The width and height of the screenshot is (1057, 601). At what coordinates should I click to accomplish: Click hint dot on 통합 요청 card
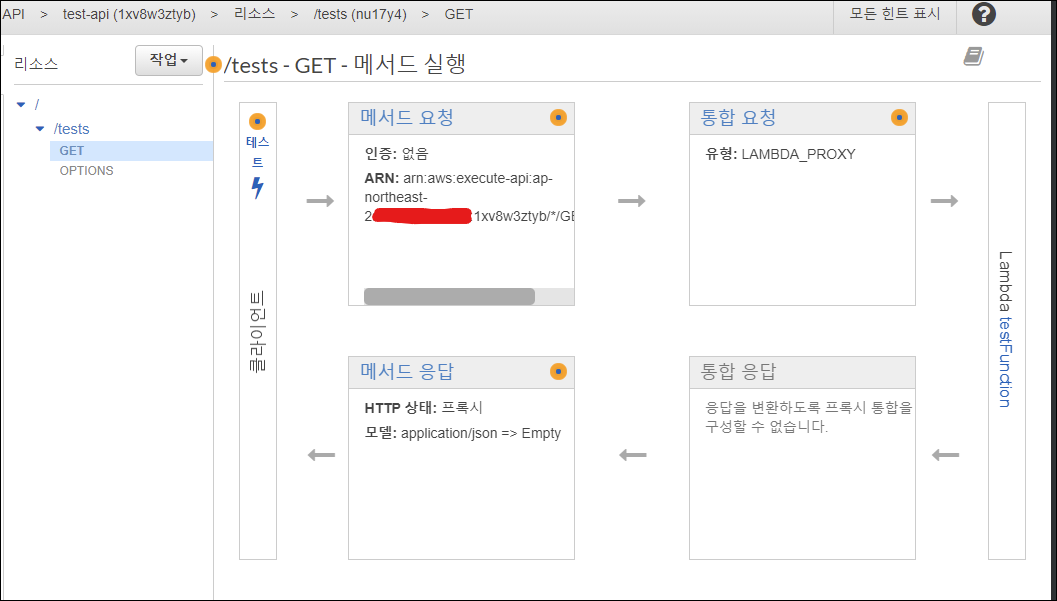(899, 118)
